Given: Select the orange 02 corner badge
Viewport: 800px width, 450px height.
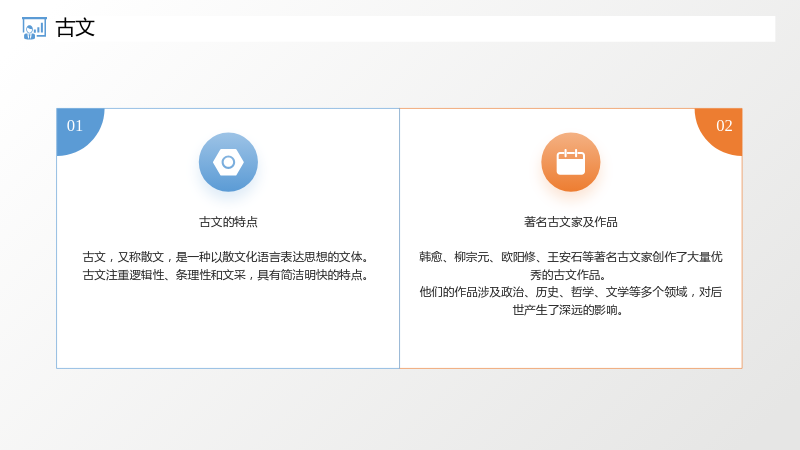Looking at the screenshot, I should 721,129.
